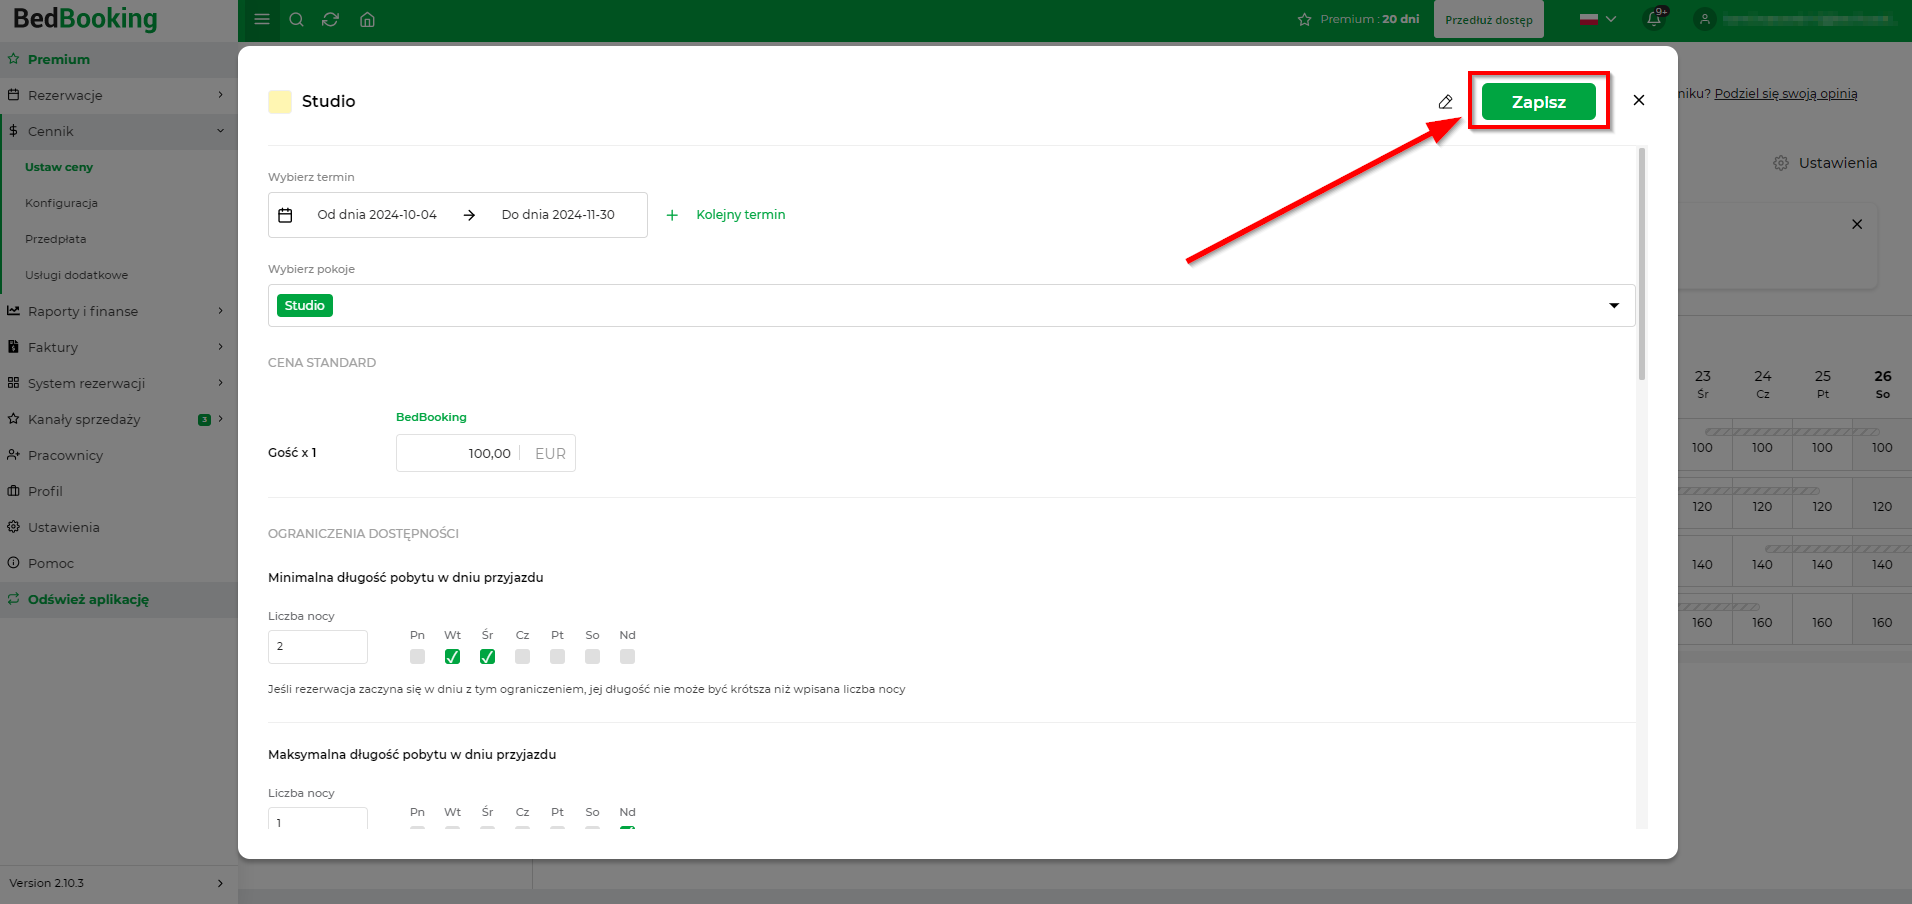Image resolution: width=1912 pixels, height=904 pixels.
Task: Click the Od dnia 2024-10-04 start date
Action: [x=377, y=215]
